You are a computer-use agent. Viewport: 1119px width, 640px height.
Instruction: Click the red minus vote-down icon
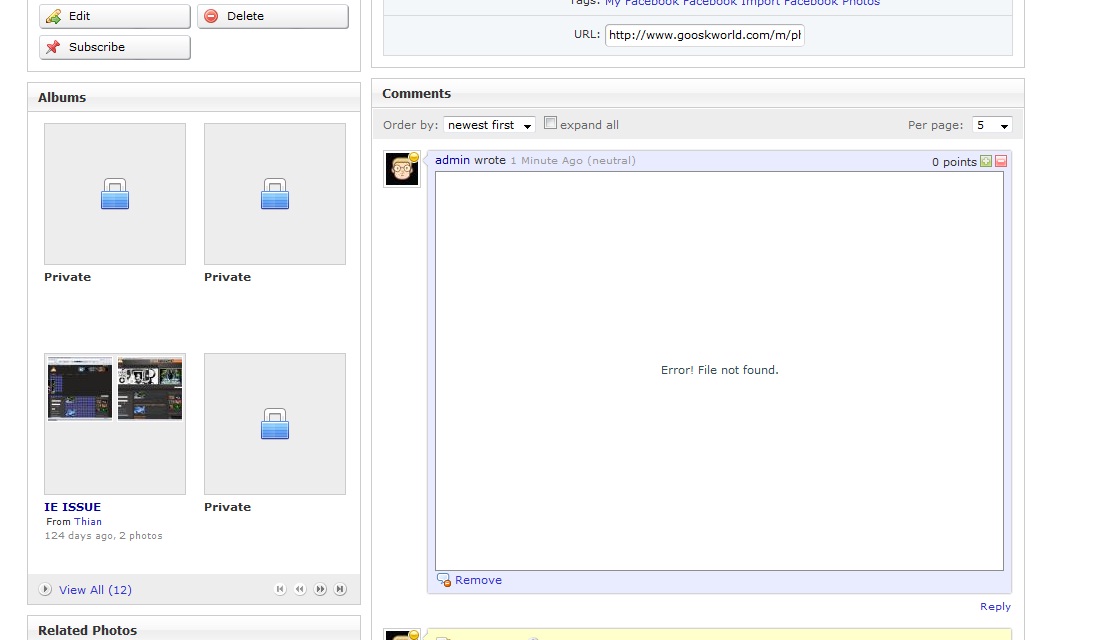coord(1001,161)
